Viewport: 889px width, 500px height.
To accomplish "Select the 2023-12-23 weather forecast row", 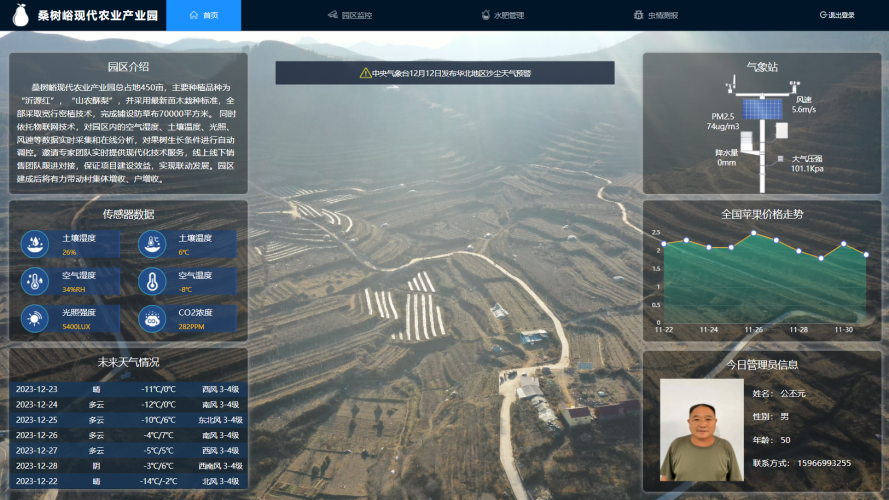I will click(128, 389).
